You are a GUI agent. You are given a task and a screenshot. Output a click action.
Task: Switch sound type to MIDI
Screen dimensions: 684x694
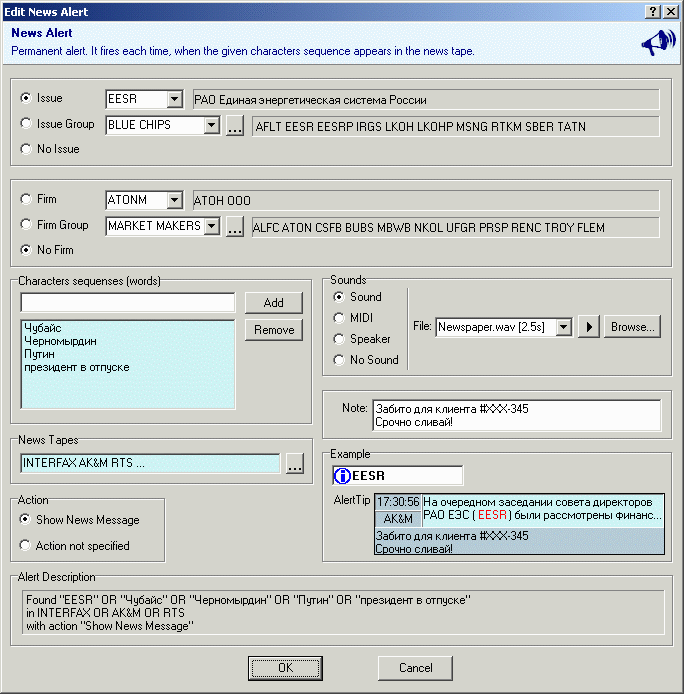(339, 318)
